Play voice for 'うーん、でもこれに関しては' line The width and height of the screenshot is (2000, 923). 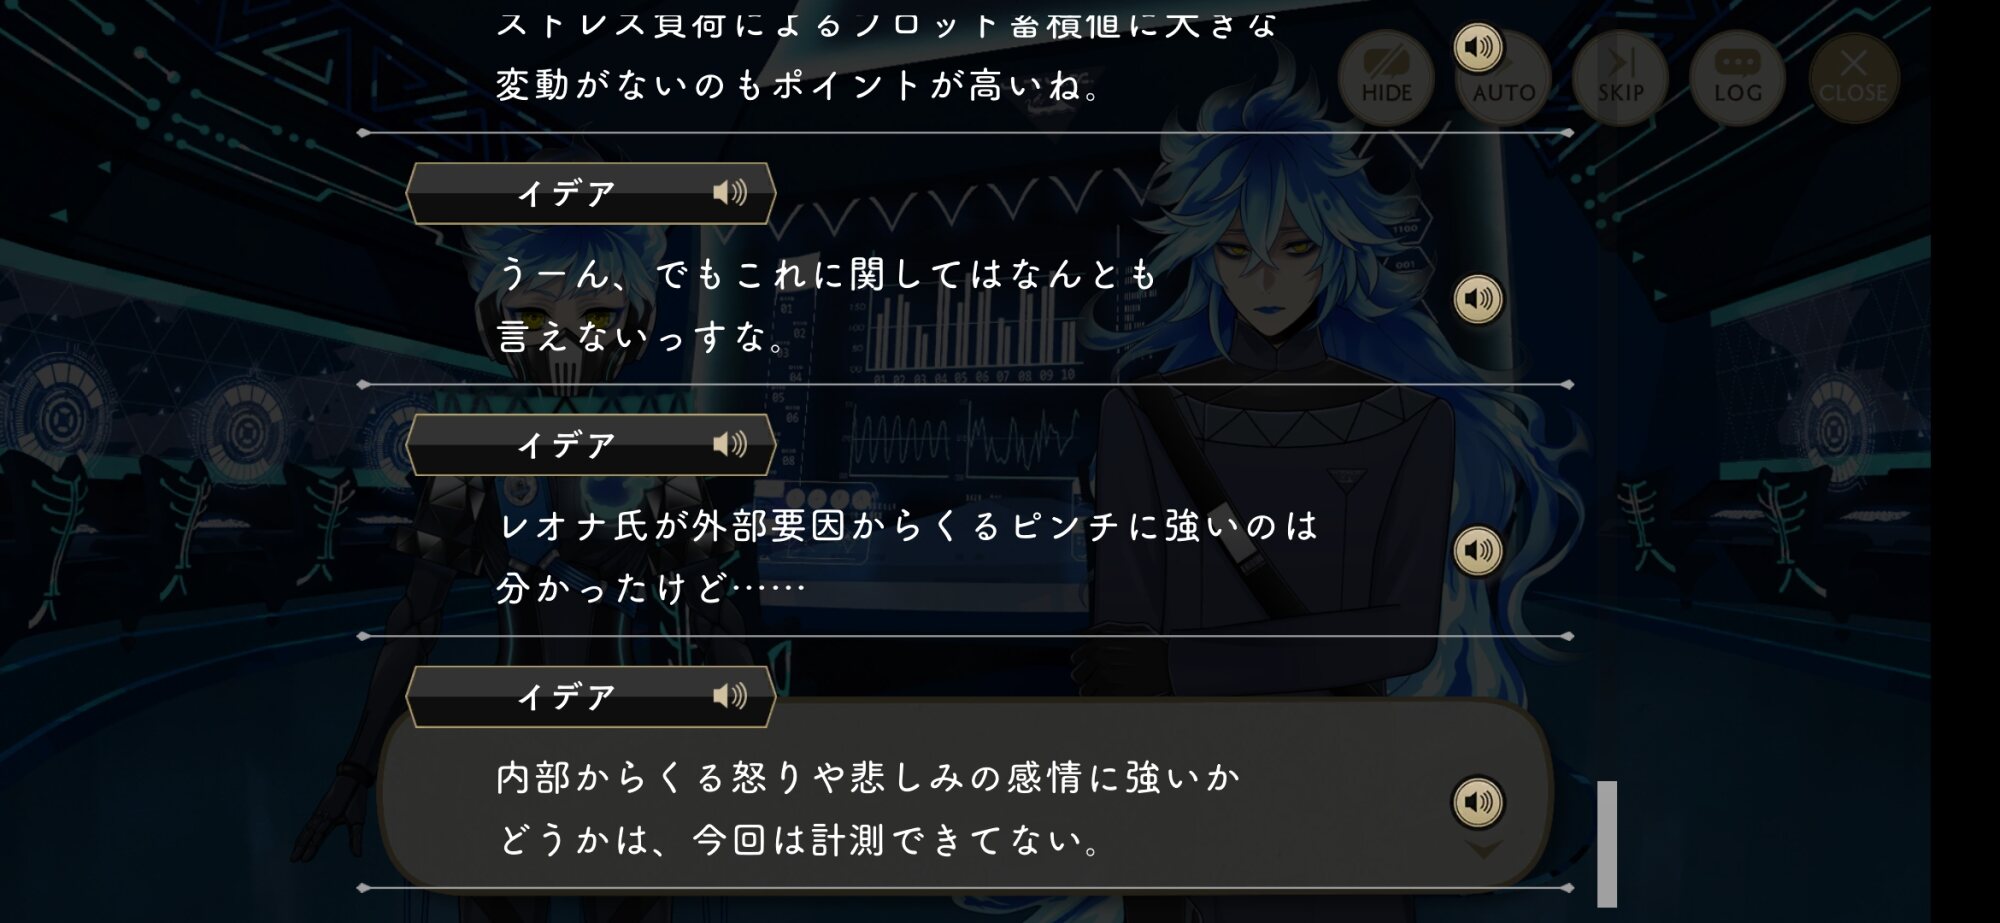[x=1478, y=298]
